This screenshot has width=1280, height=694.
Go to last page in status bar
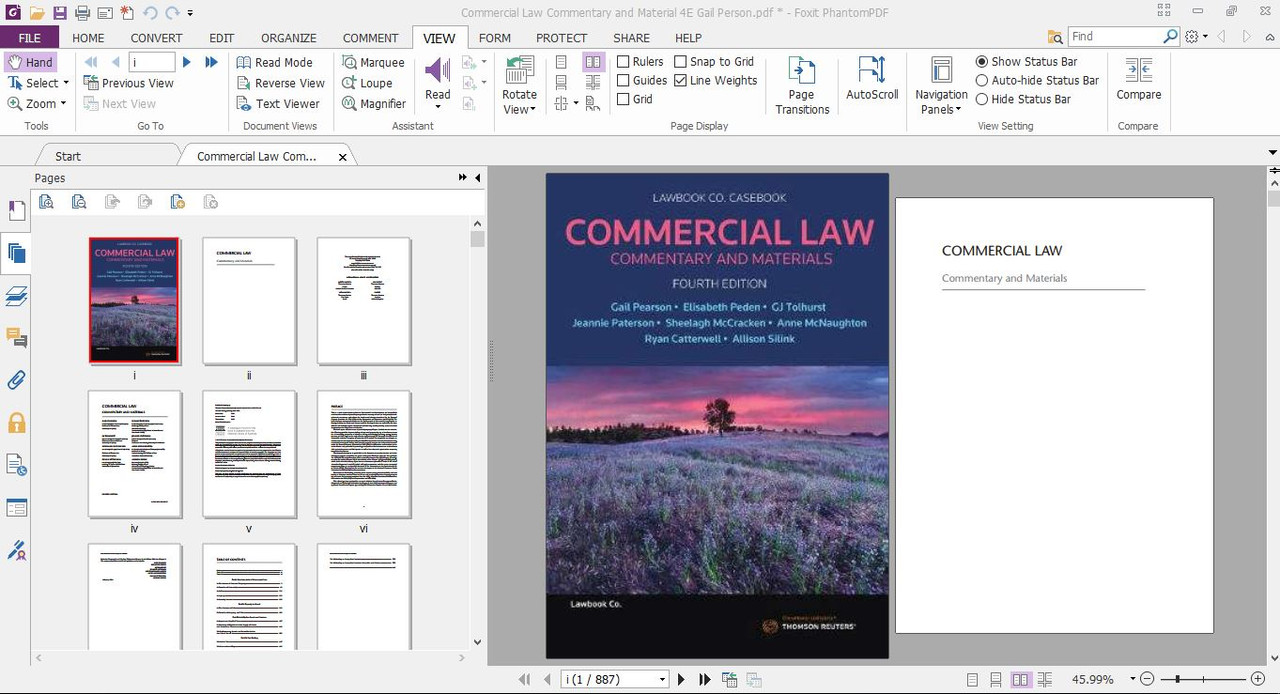coord(705,680)
